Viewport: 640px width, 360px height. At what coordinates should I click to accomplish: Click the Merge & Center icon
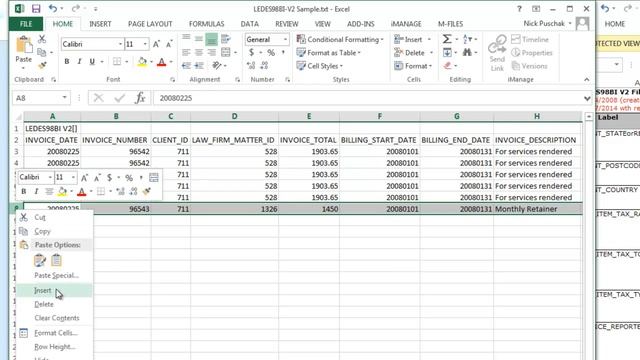tap(226, 53)
